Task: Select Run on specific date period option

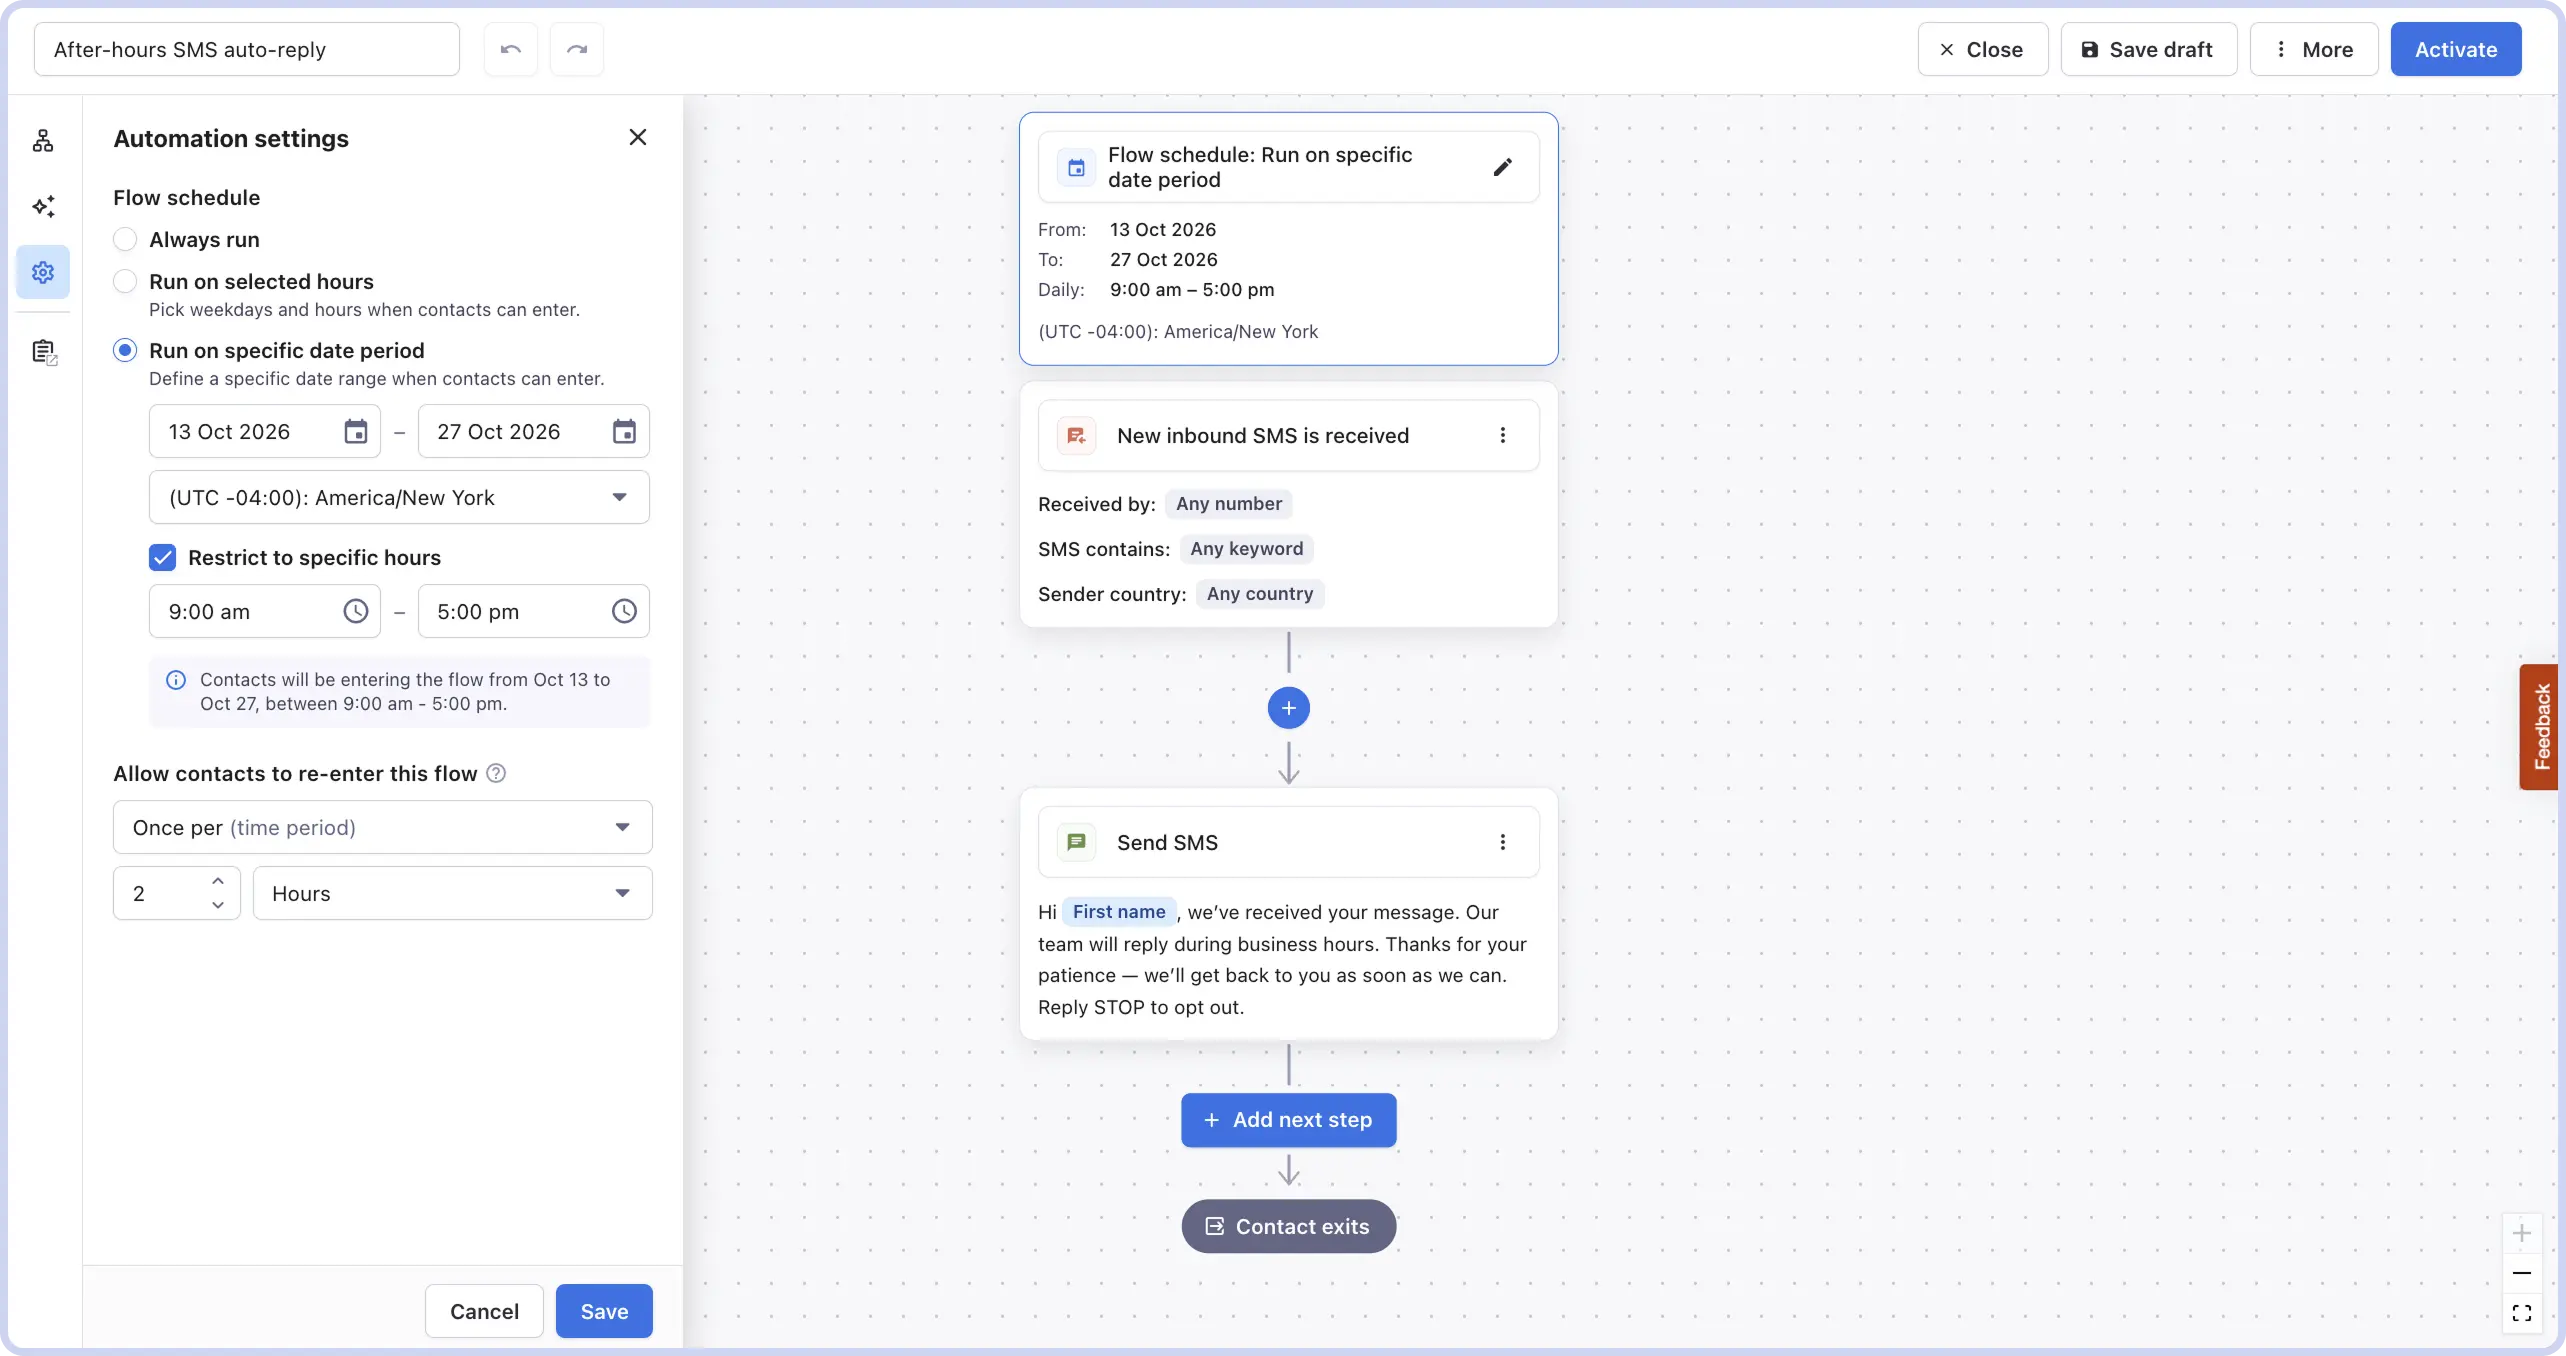Action: (x=125, y=350)
